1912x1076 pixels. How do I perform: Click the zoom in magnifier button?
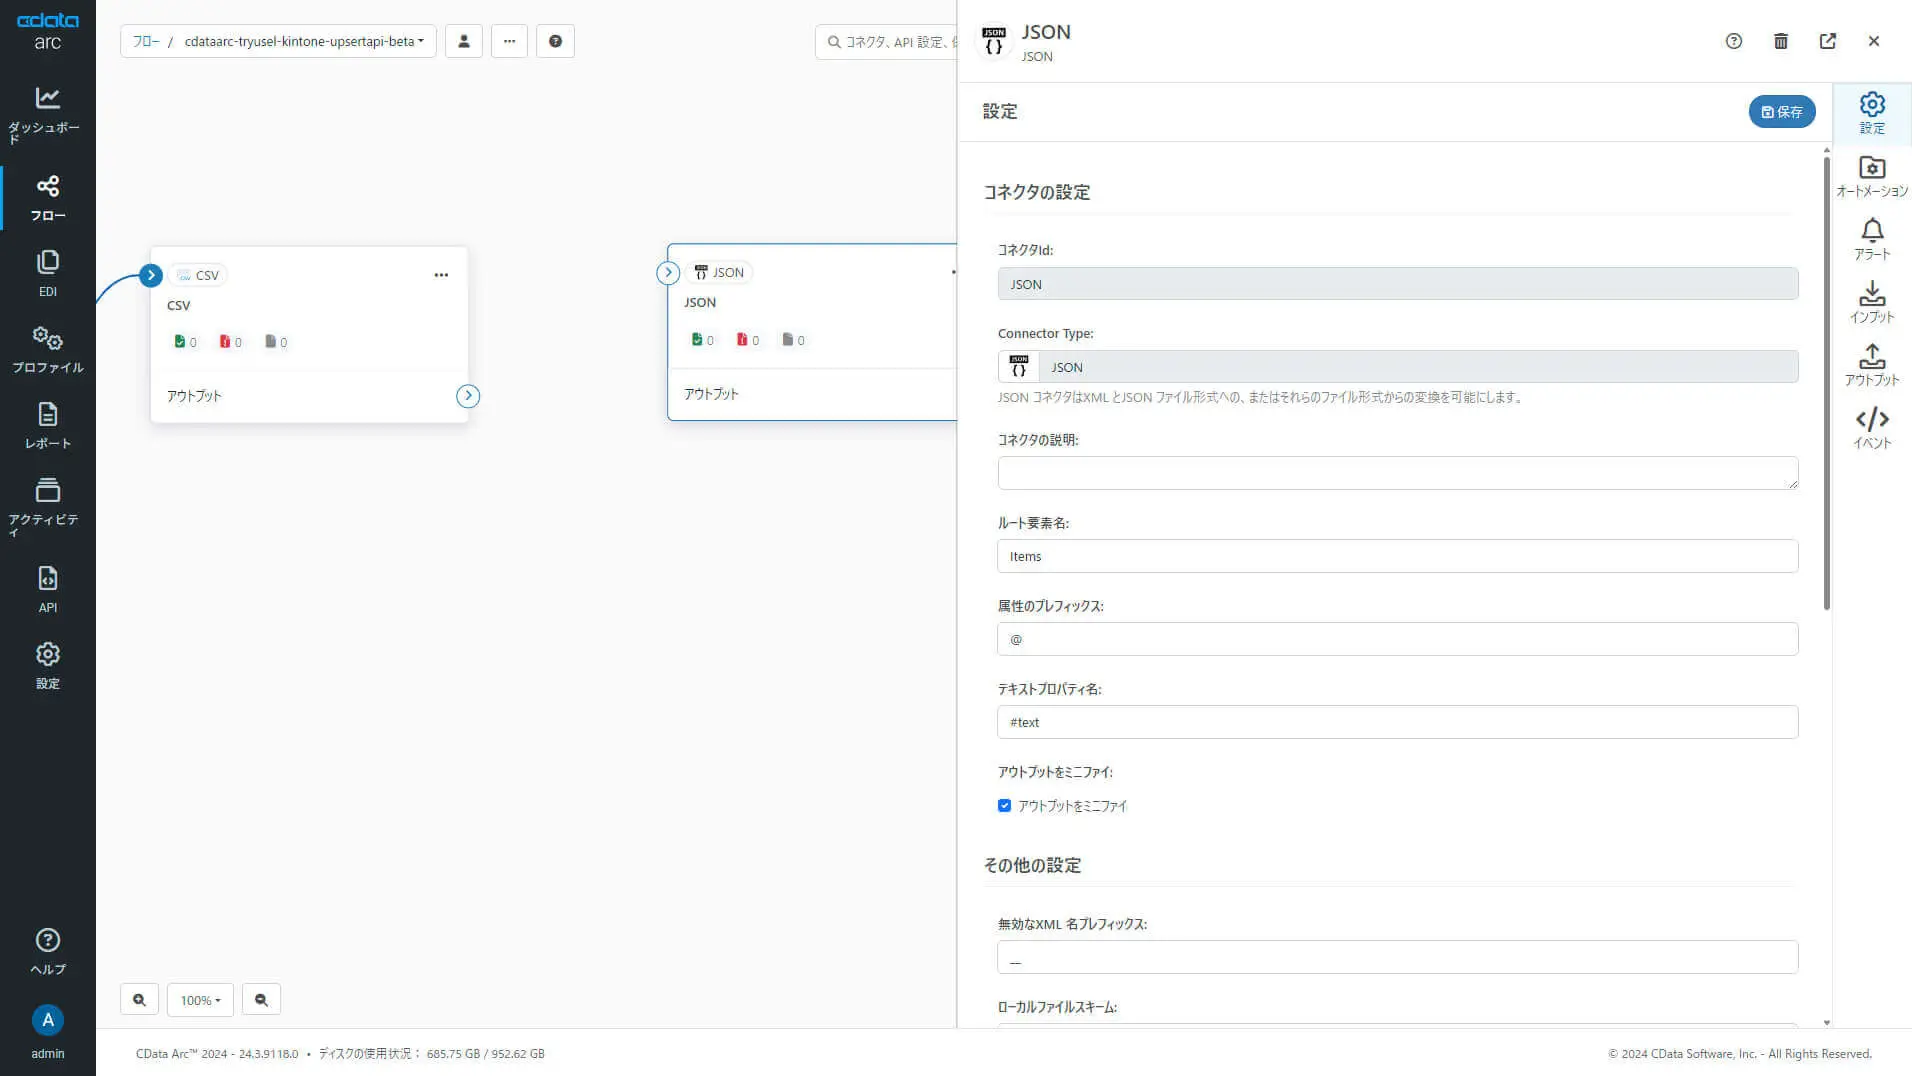(x=139, y=1000)
